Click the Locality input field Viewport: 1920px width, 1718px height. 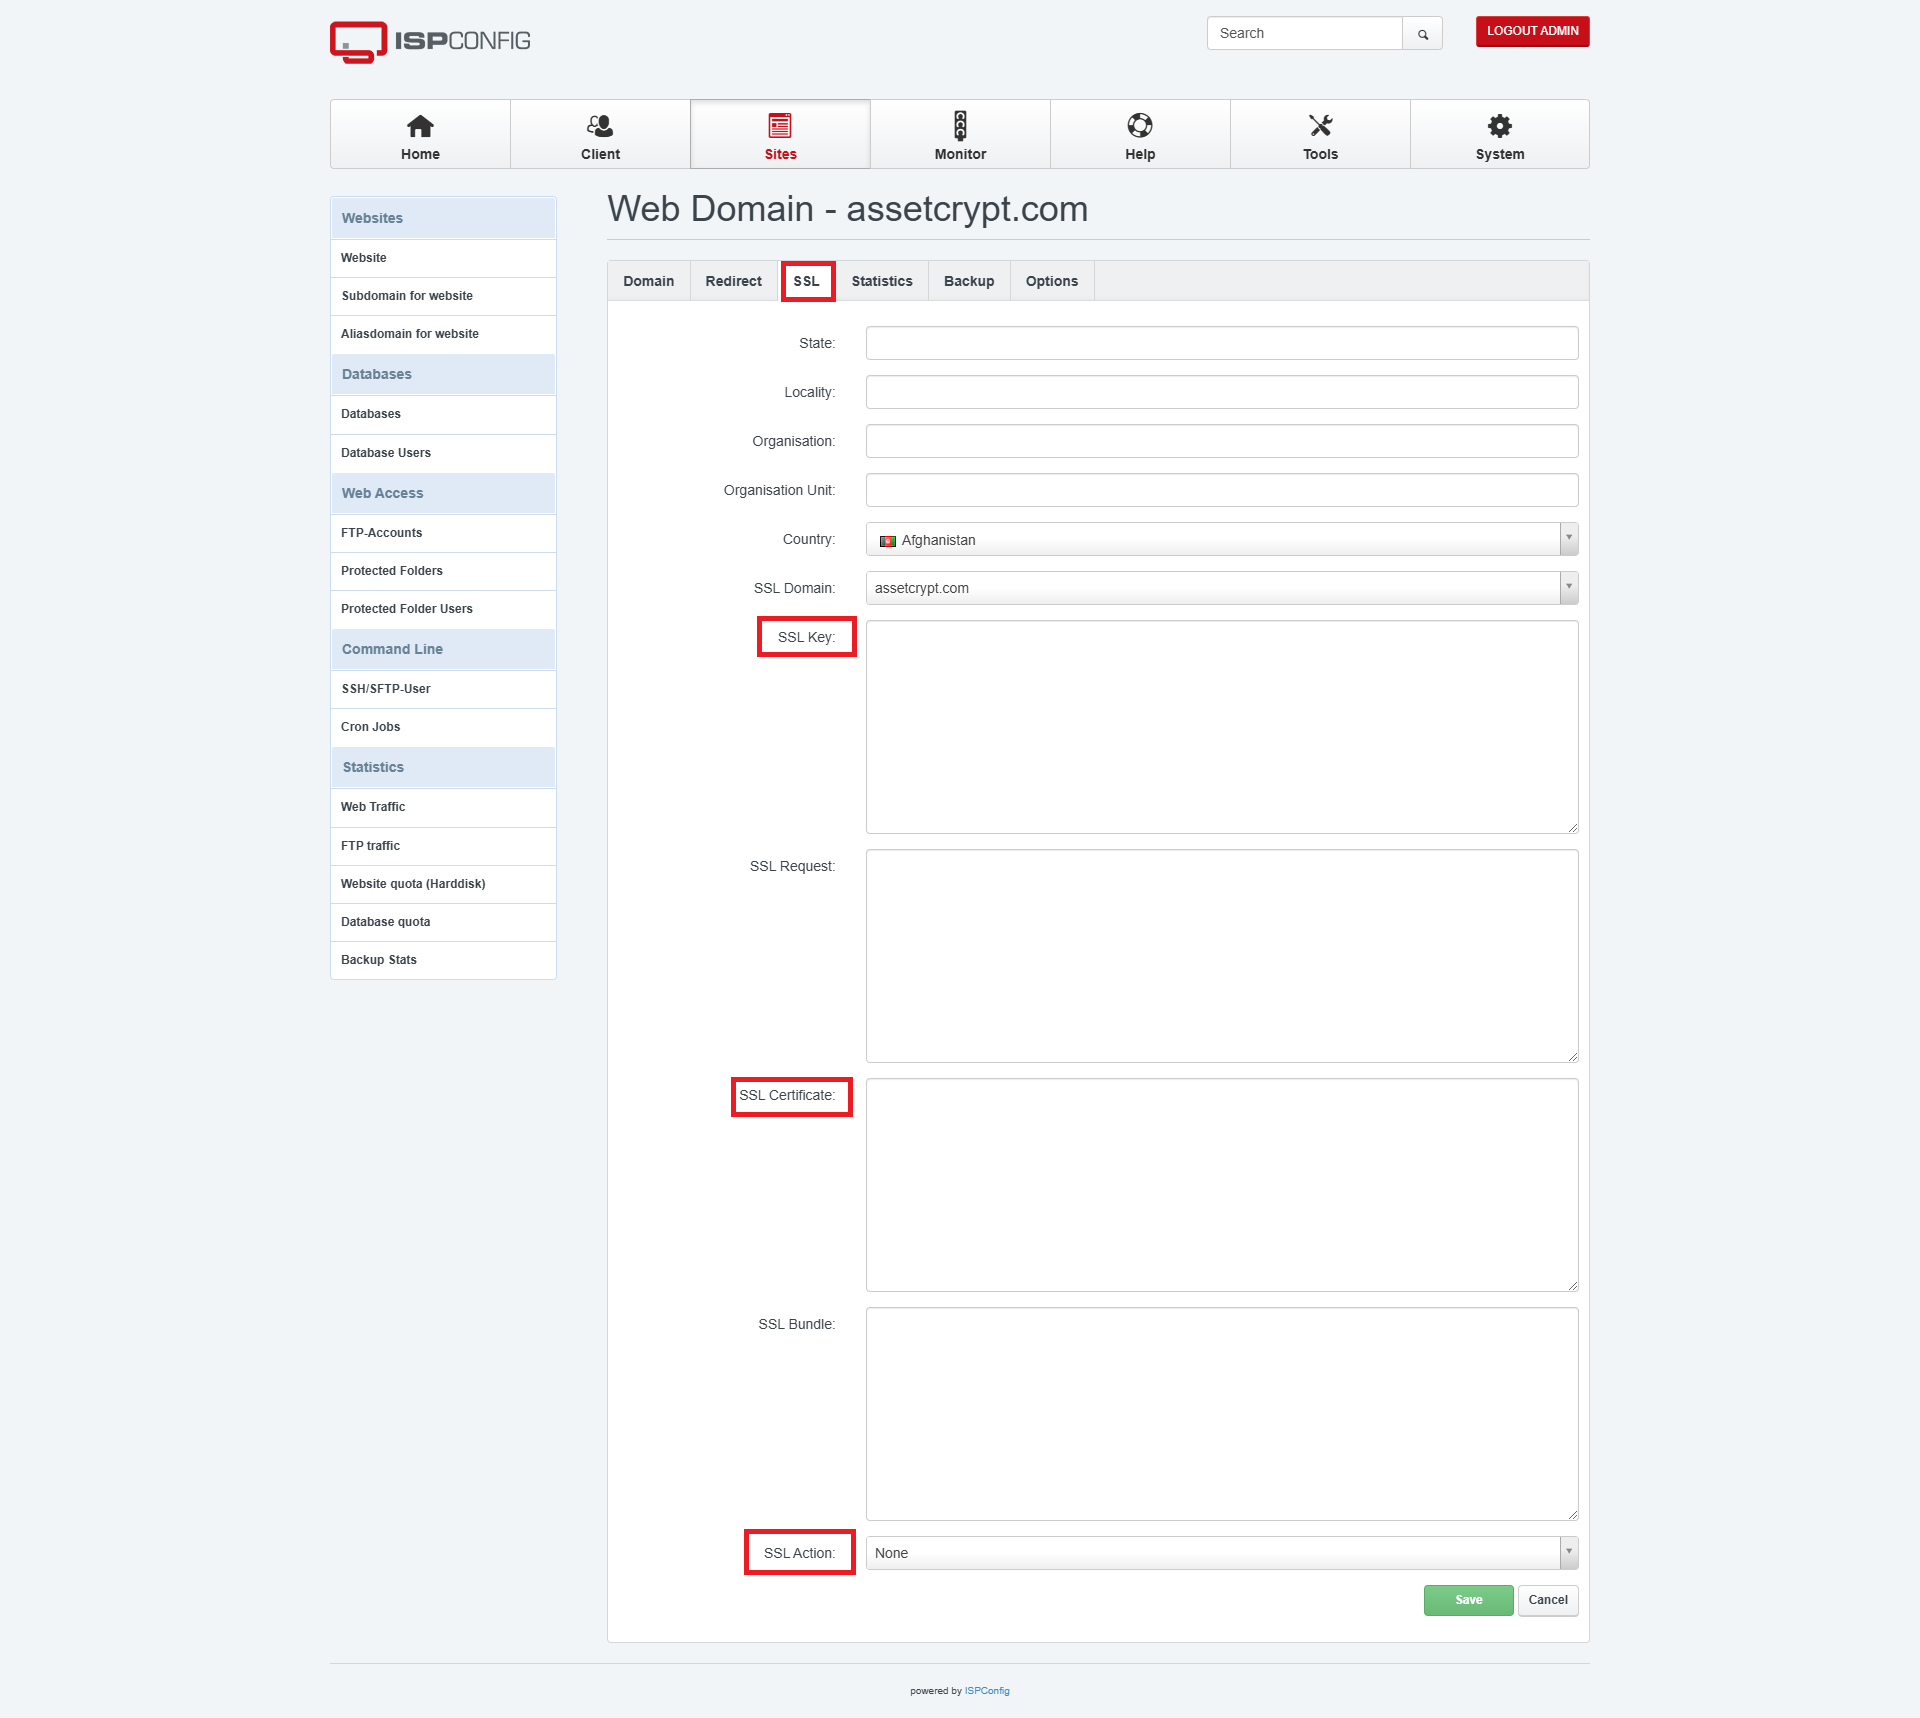(x=1222, y=392)
